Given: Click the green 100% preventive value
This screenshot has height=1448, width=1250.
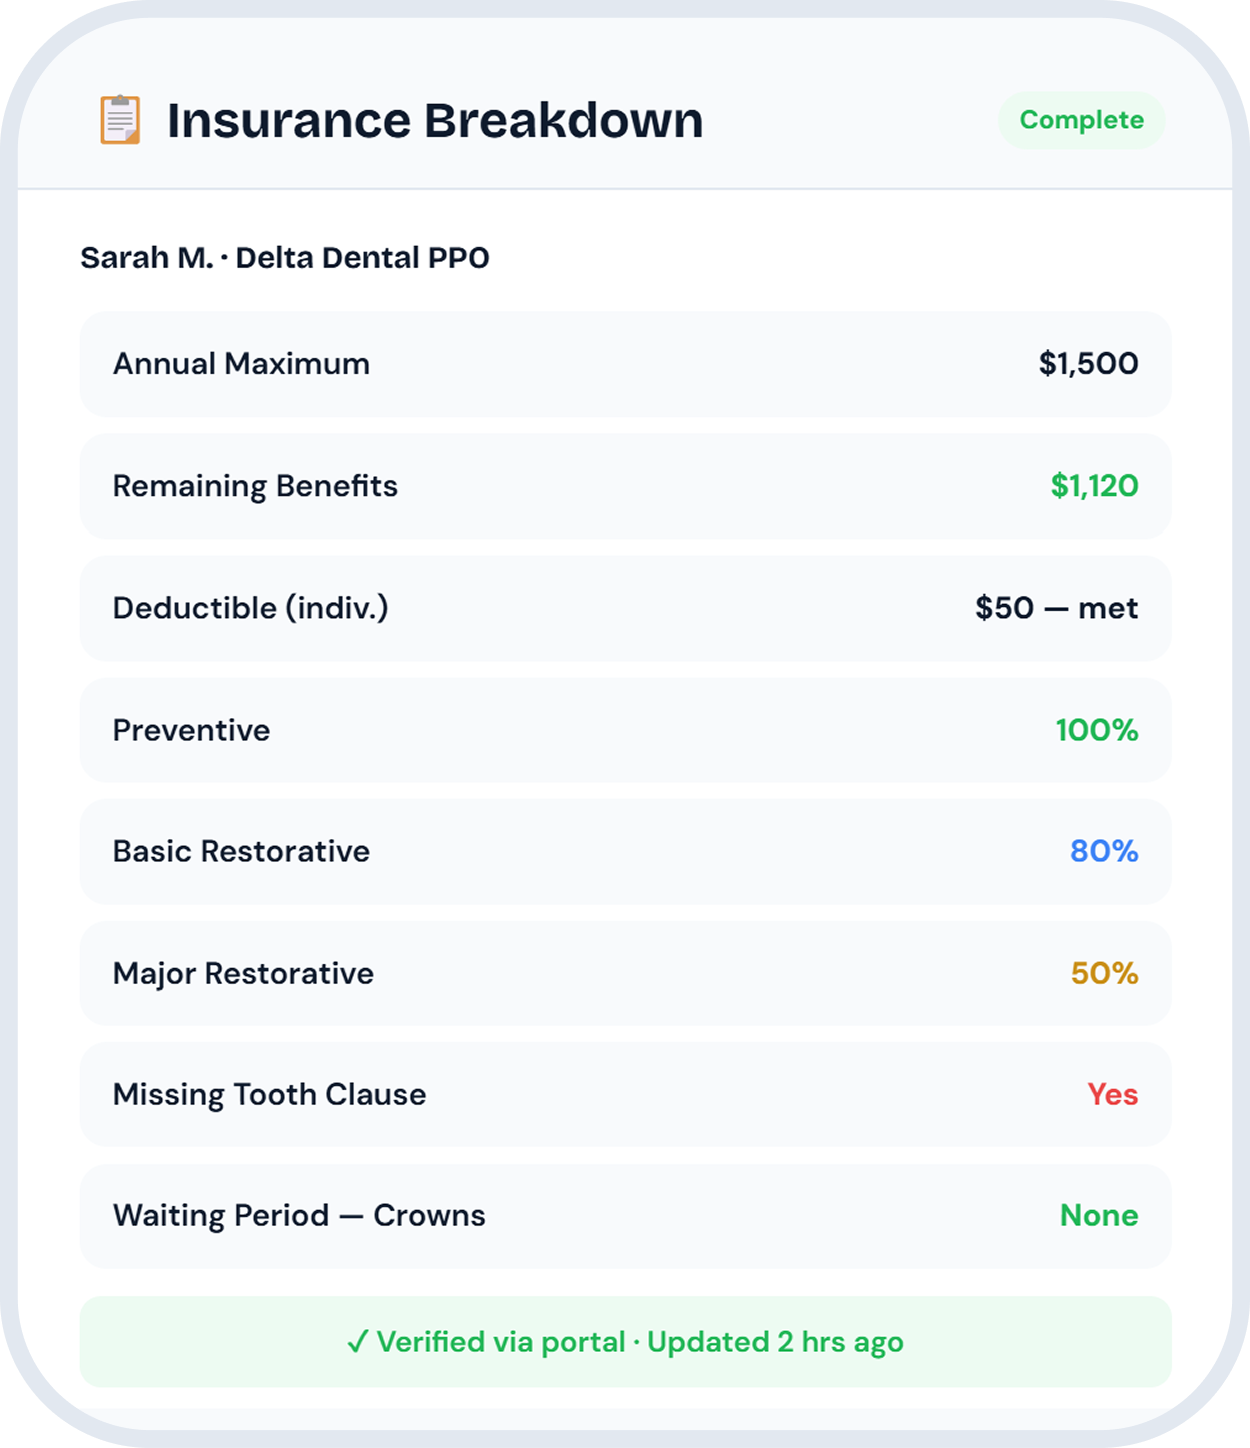Looking at the screenshot, I should coord(1097,730).
